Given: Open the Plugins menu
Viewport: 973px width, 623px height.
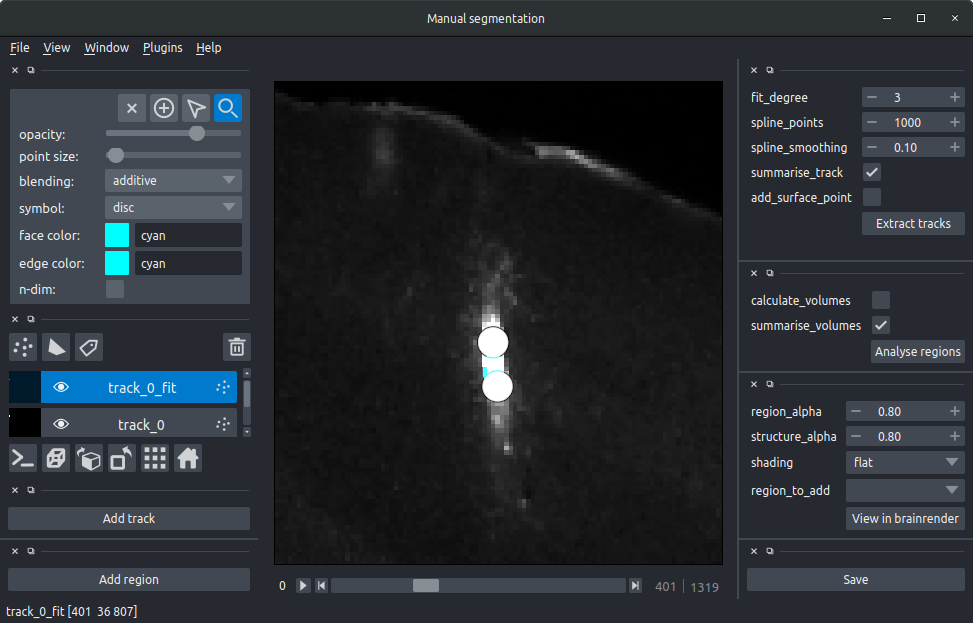Looking at the screenshot, I should coord(162,47).
